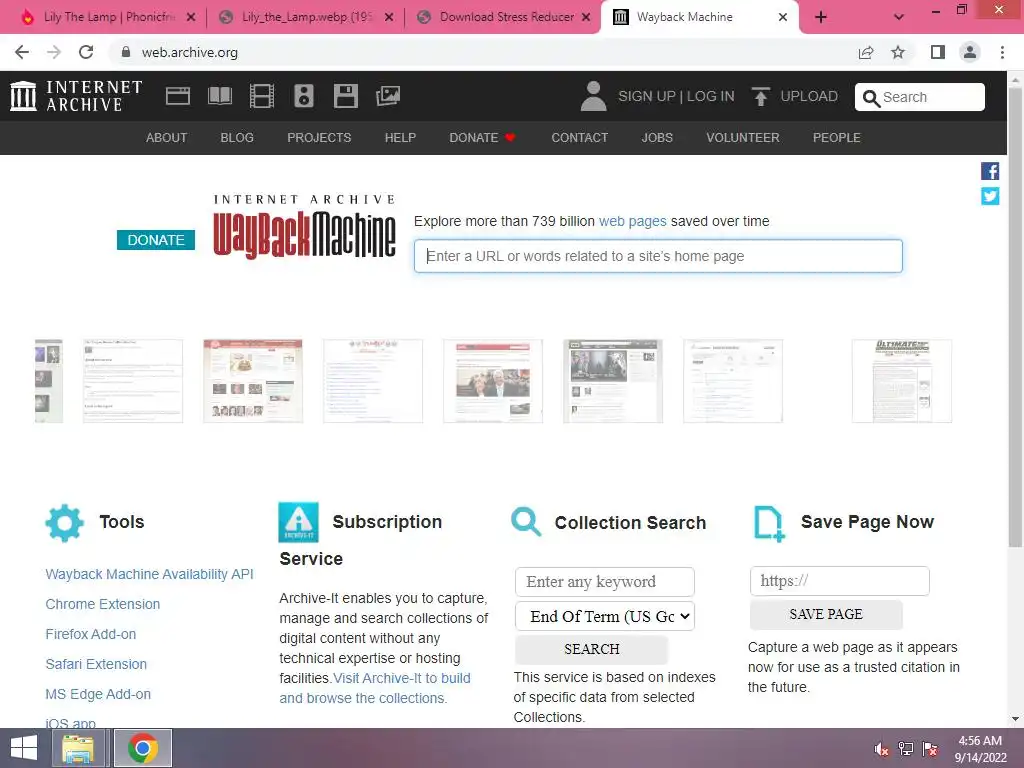
Task: Click the Save Page Now document icon
Action: tap(769, 523)
